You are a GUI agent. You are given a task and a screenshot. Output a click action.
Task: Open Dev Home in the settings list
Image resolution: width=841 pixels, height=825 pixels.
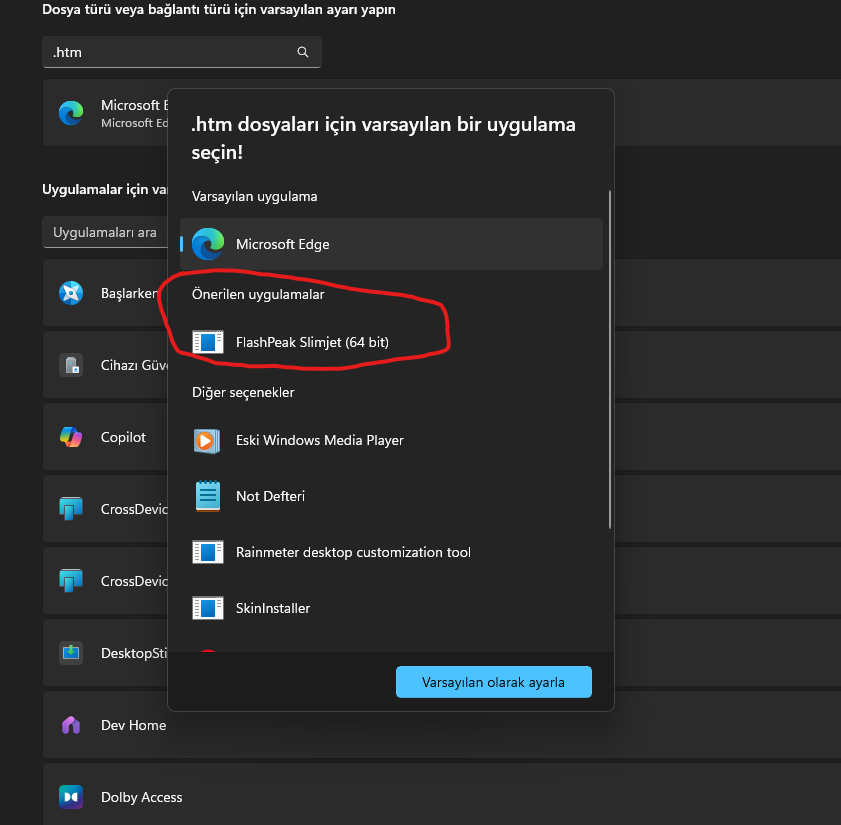tap(441, 725)
